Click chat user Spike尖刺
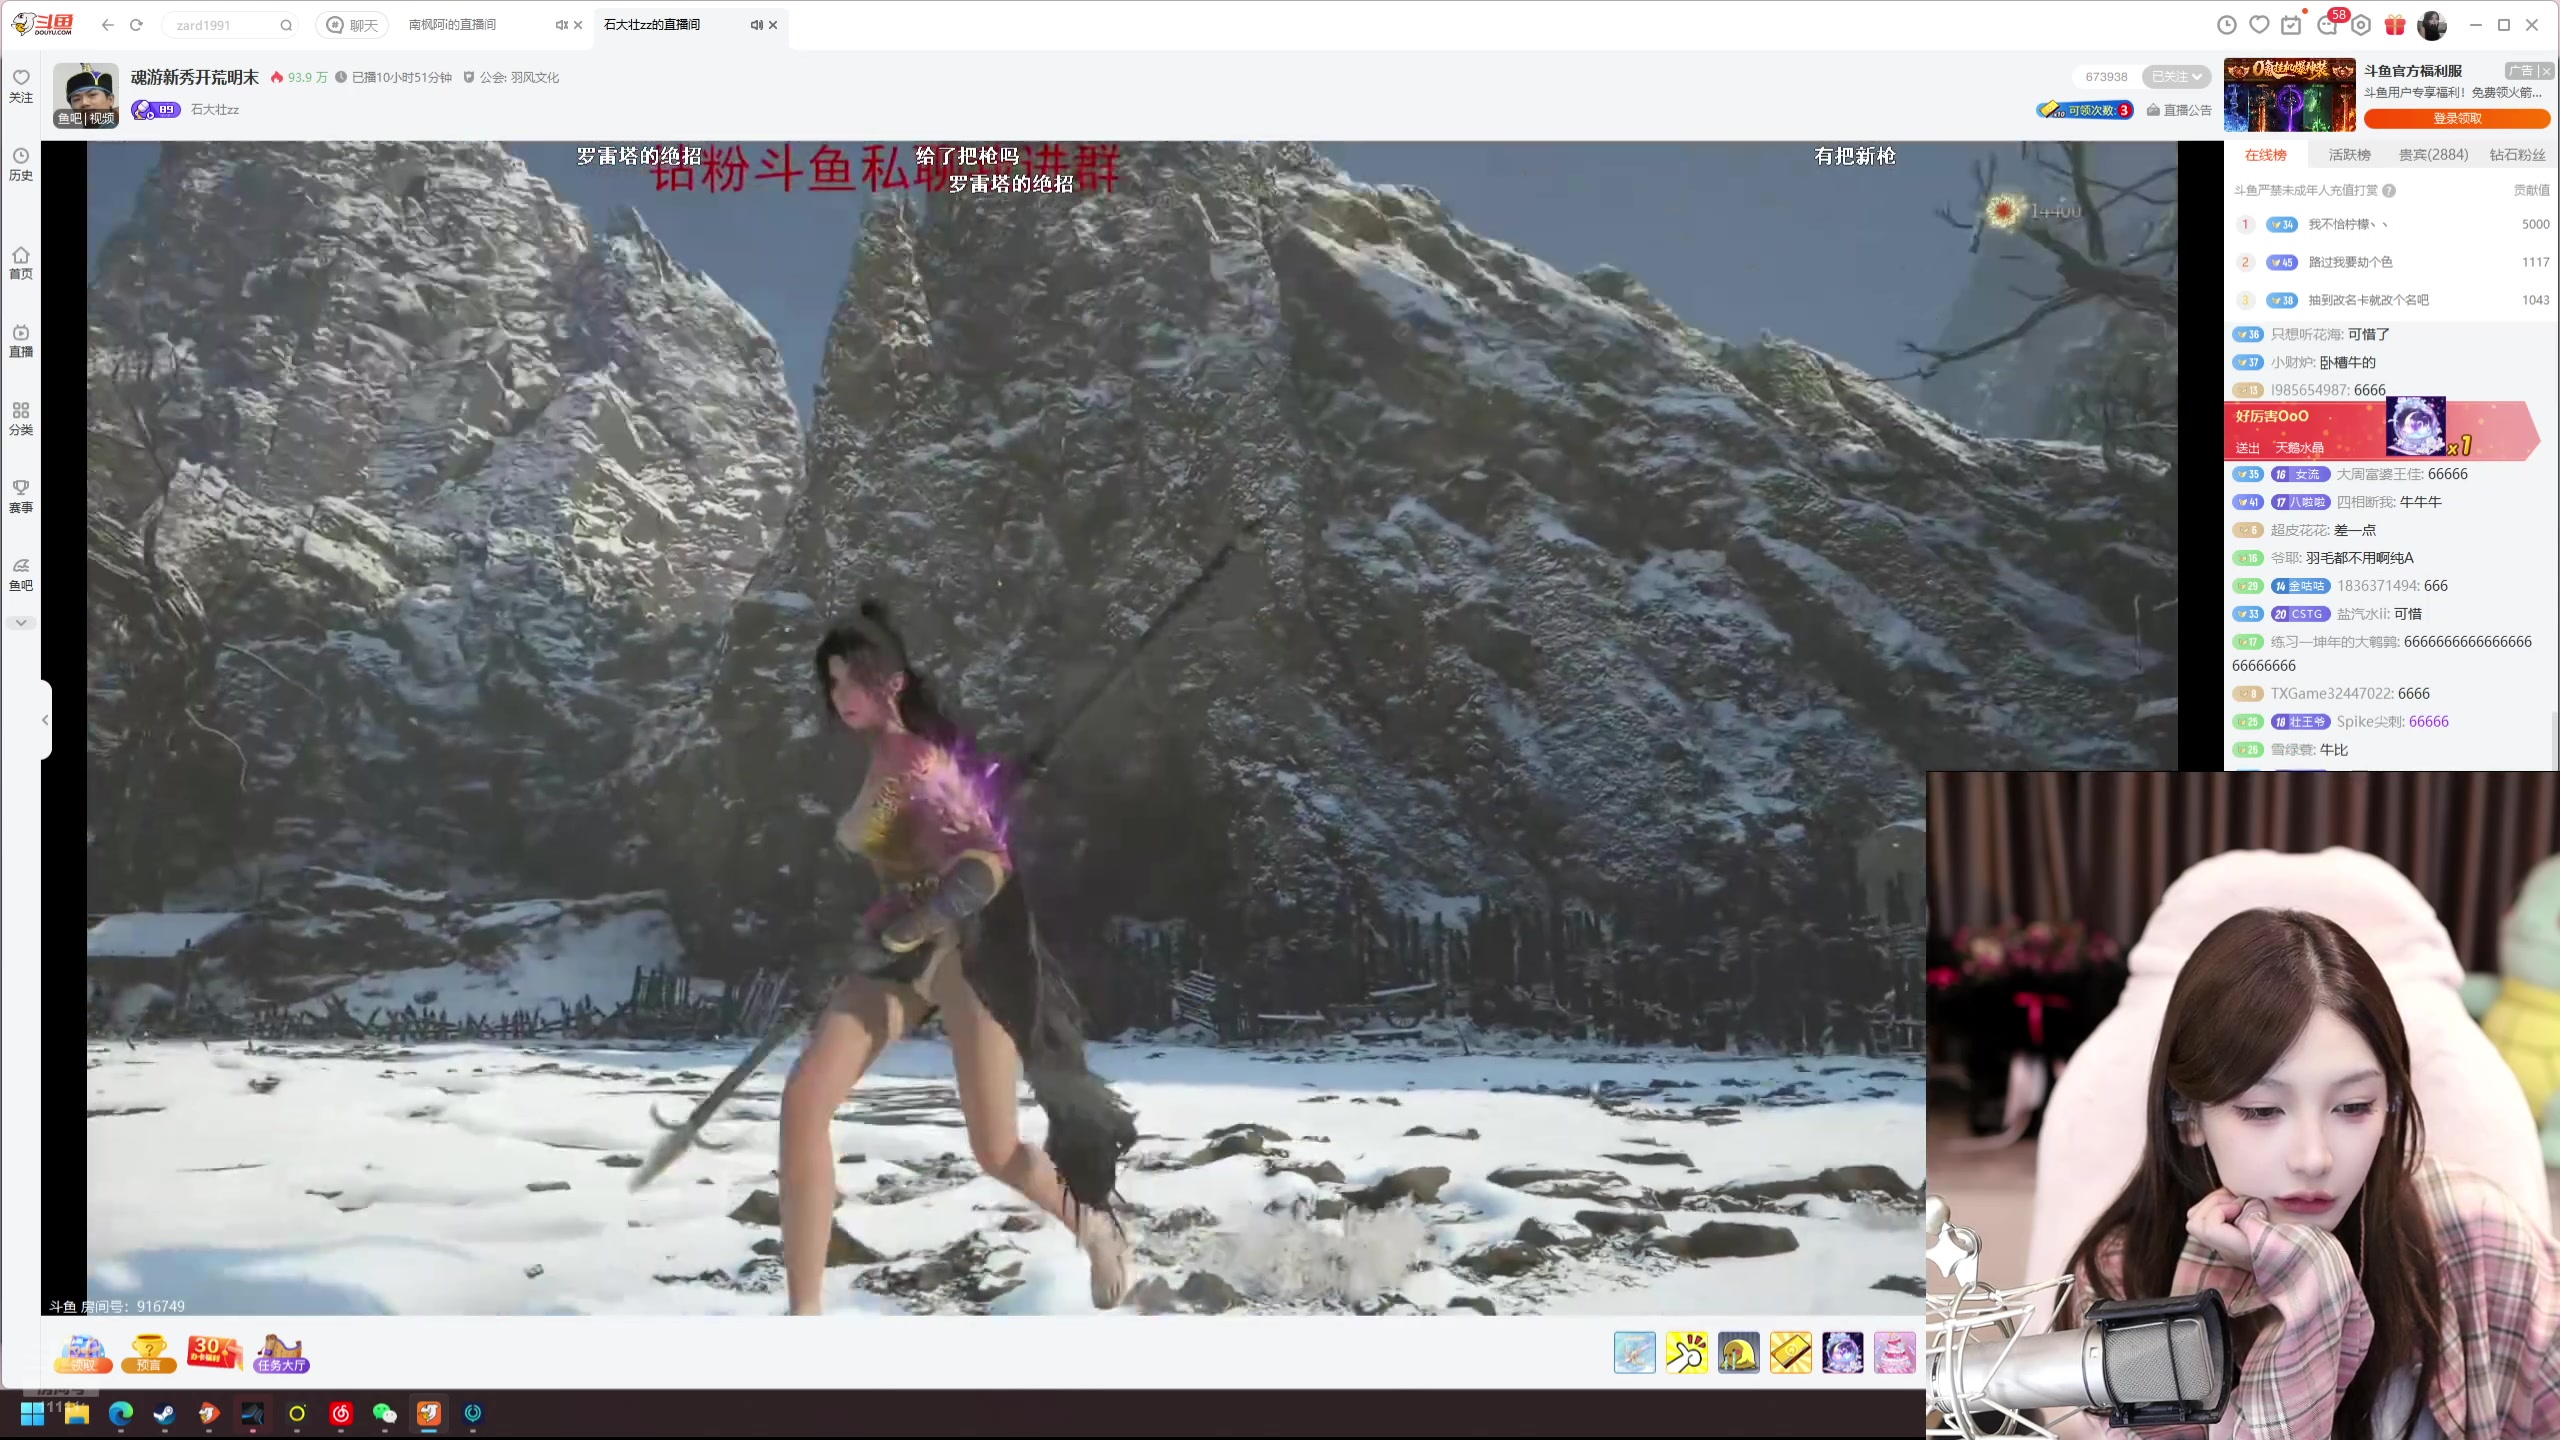This screenshot has height=1440, width=2560. pyautogui.click(x=2368, y=722)
